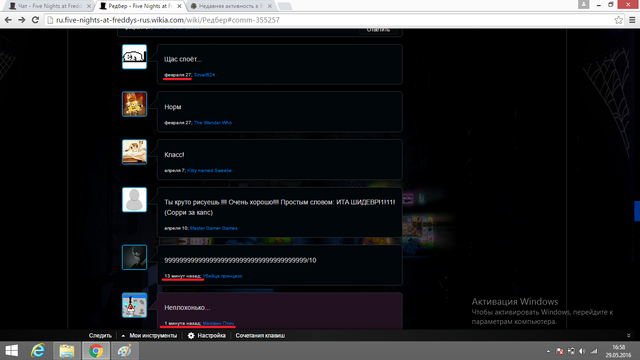This screenshot has width=640, height=360.
Task: Click the volume speaker tray icon
Action: click(x=582, y=351)
